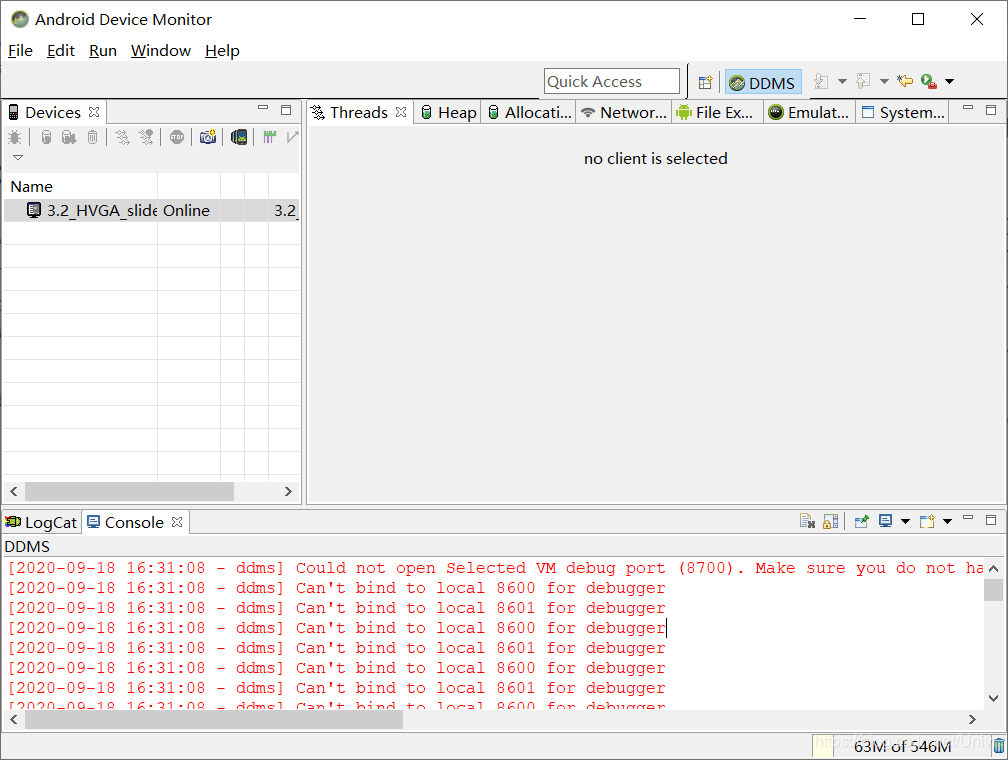Switch to the Emulator Control tab
Image resolution: width=1008 pixels, height=760 pixels.
(809, 113)
